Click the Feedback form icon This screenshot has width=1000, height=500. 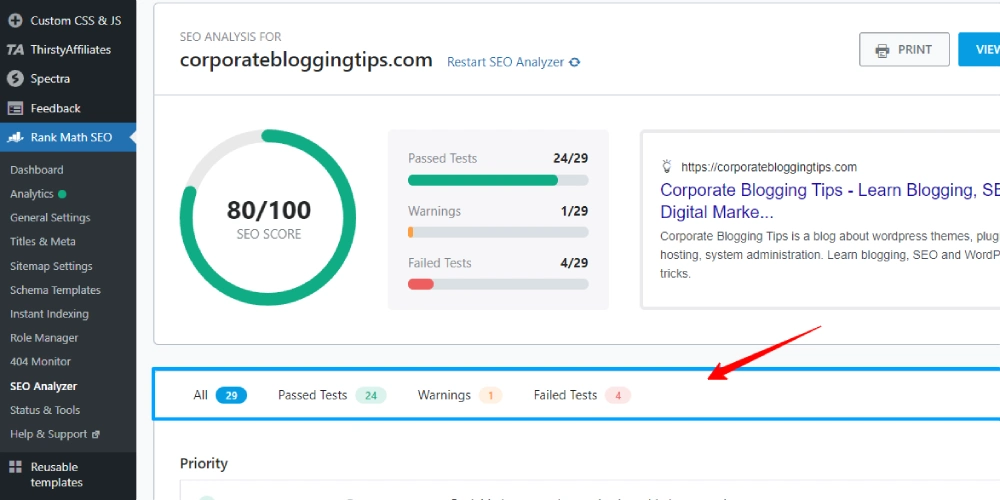click(15, 108)
